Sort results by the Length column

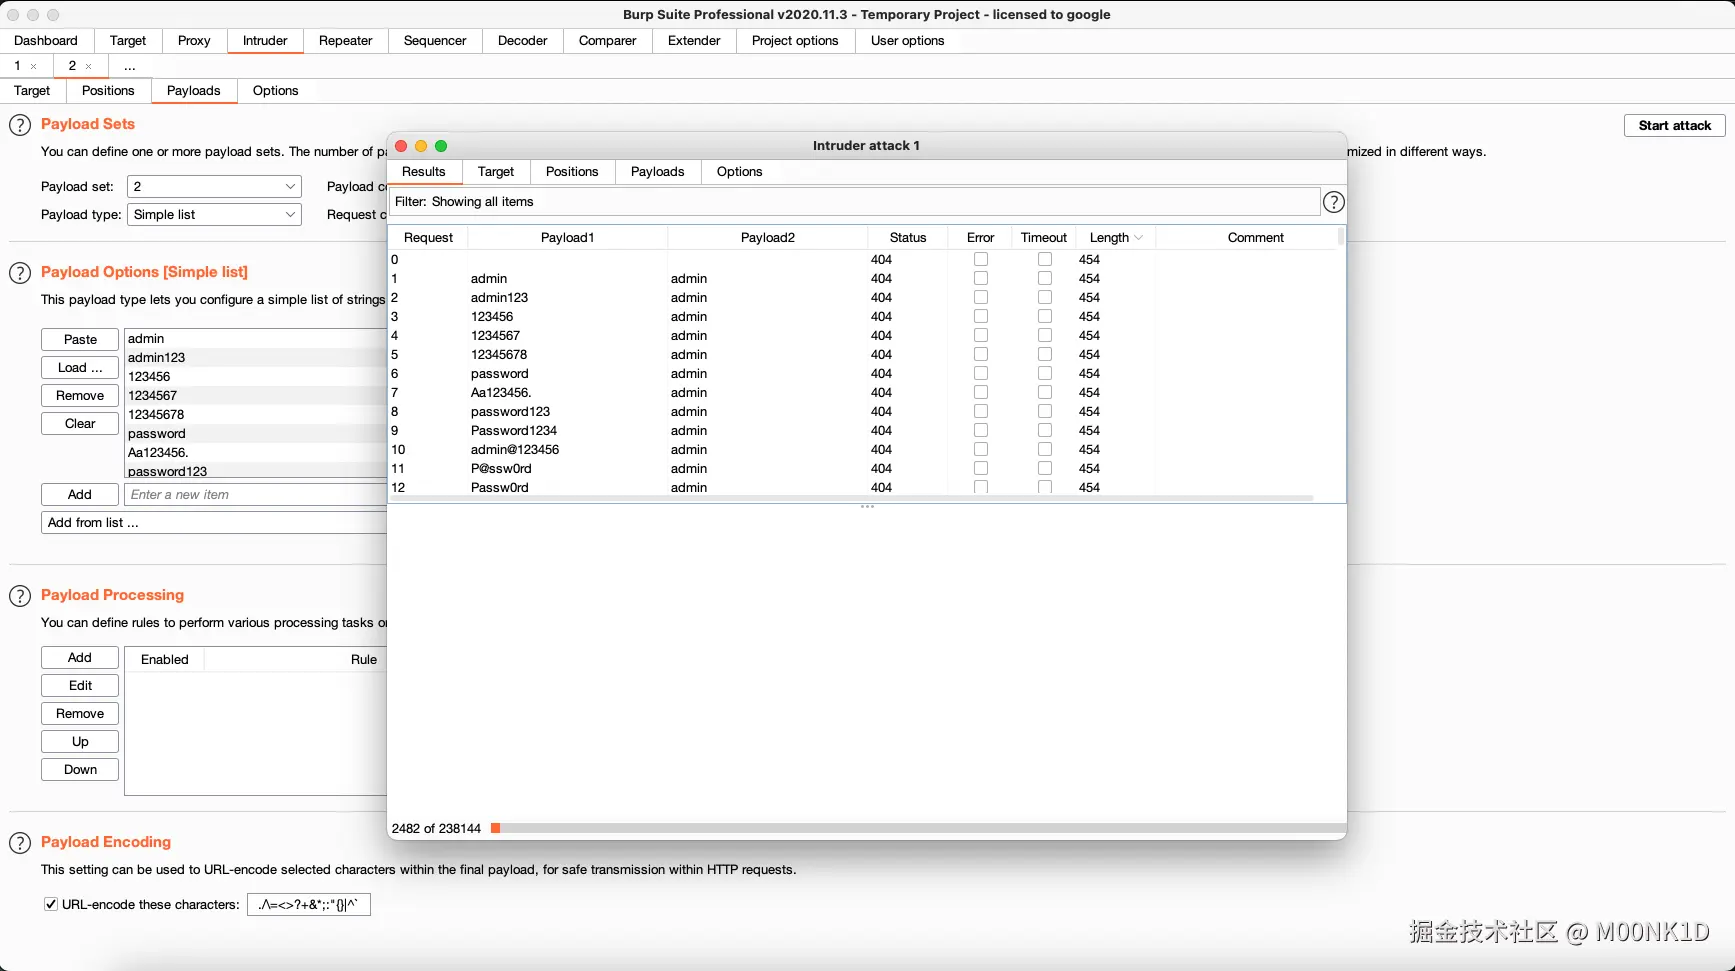[x=1115, y=238]
